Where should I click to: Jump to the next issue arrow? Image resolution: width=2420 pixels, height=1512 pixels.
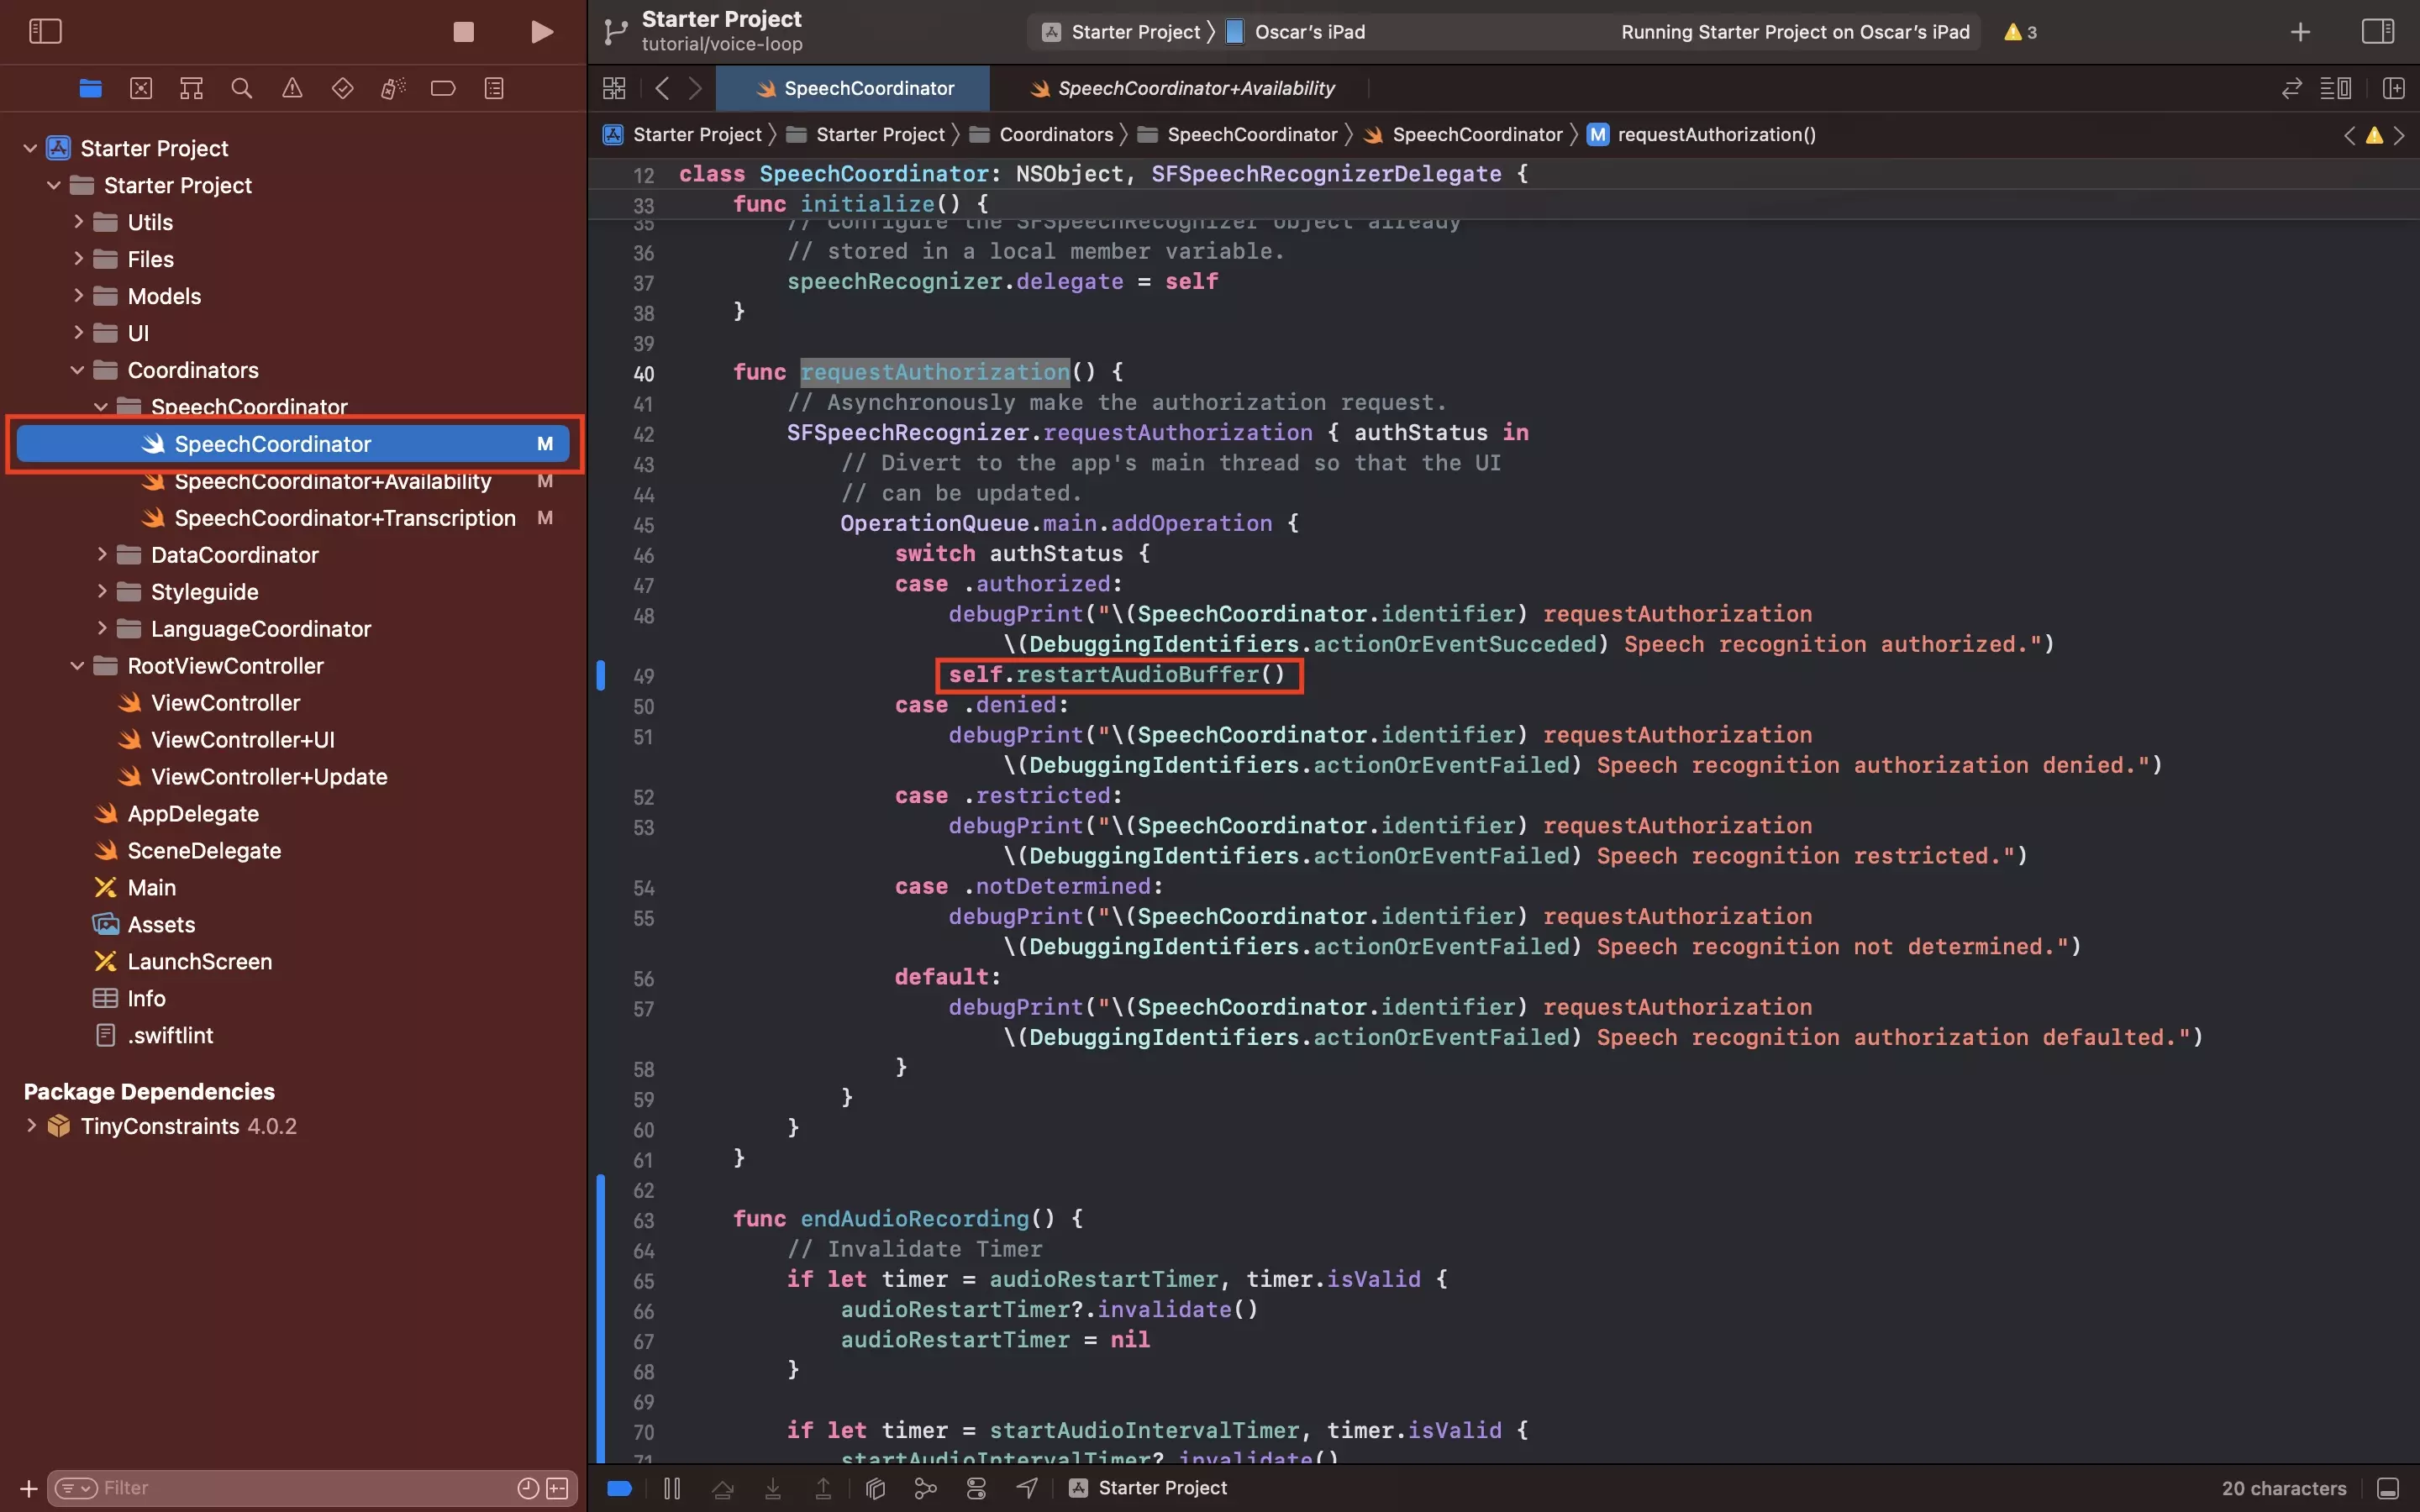[x=2399, y=135]
